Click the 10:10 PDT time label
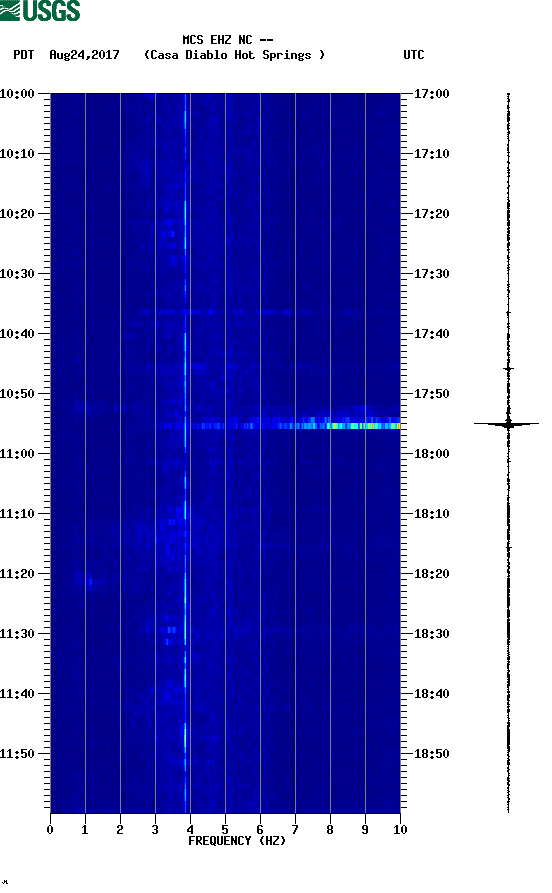The height and width of the screenshot is (893, 552). tap(17, 154)
